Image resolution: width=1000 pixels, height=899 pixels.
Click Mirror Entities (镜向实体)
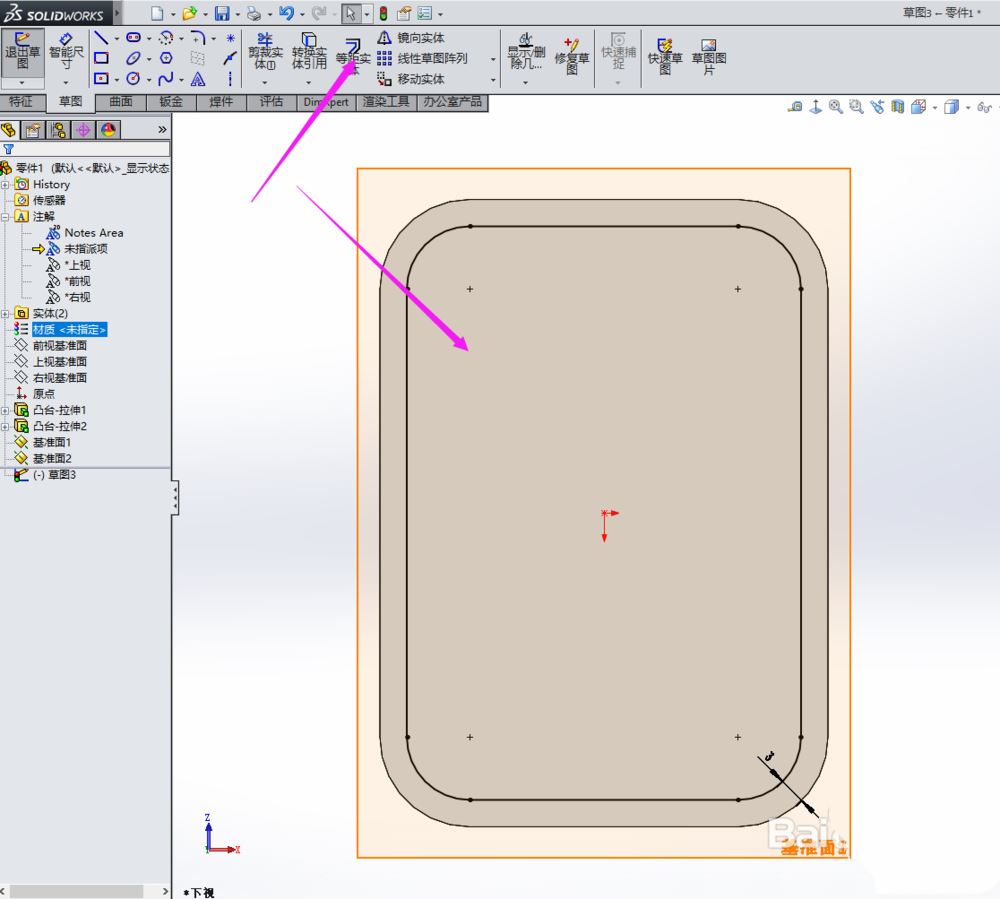coord(411,38)
